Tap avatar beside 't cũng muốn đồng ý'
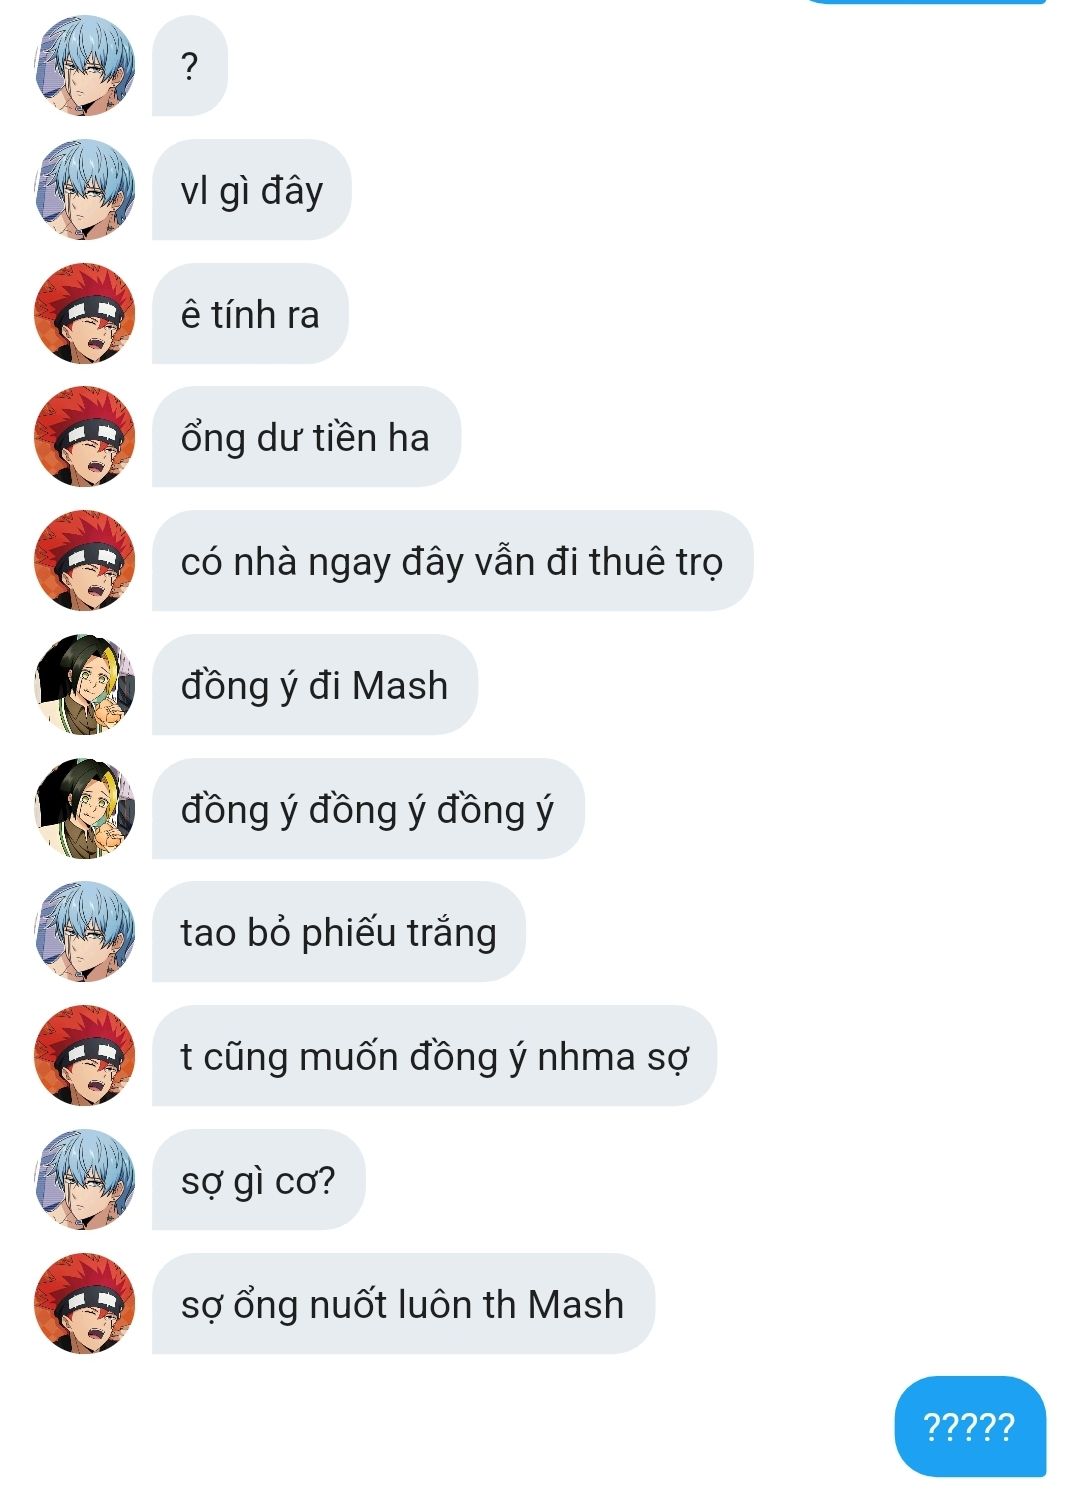The height and width of the screenshot is (1508, 1080). pyautogui.click(x=85, y=1056)
